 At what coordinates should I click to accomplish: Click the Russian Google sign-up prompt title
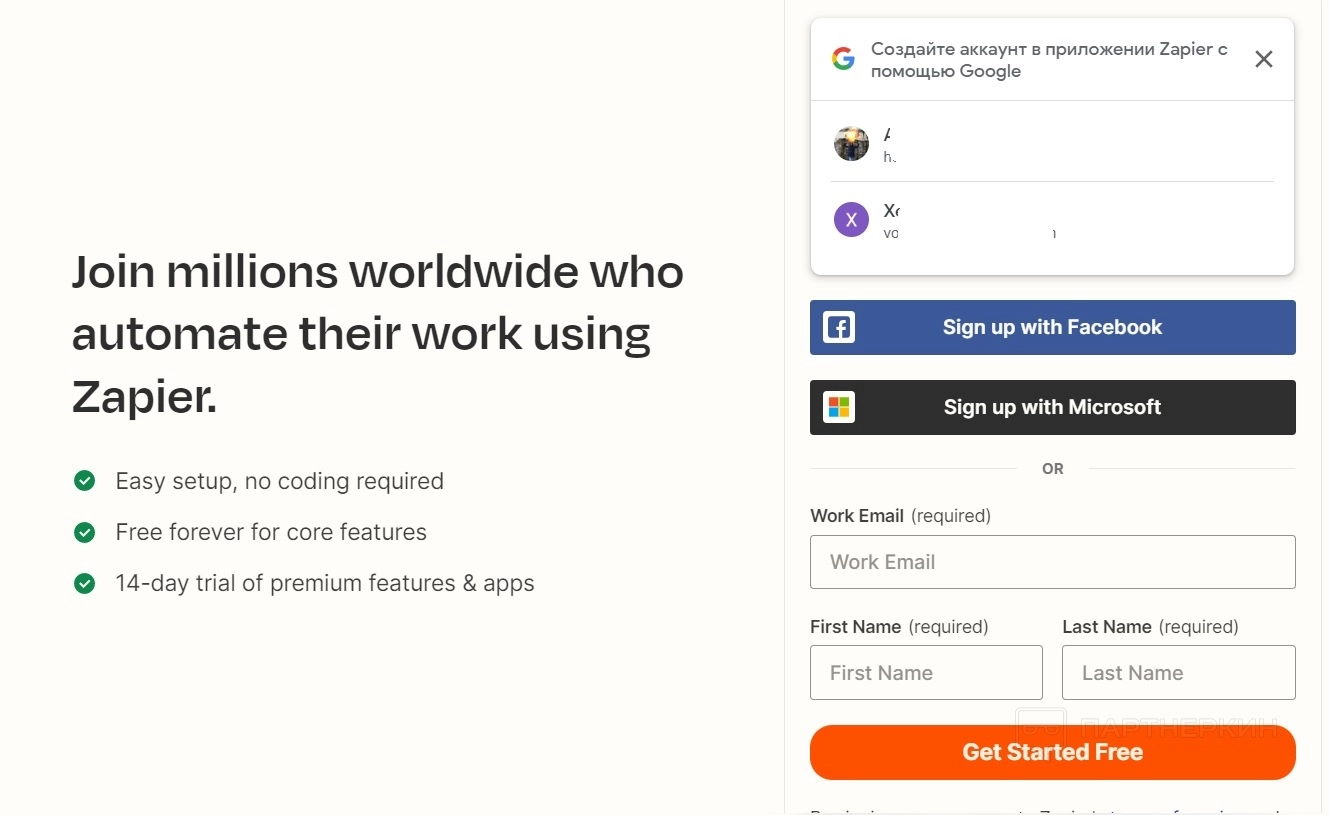coord(1049,60)
